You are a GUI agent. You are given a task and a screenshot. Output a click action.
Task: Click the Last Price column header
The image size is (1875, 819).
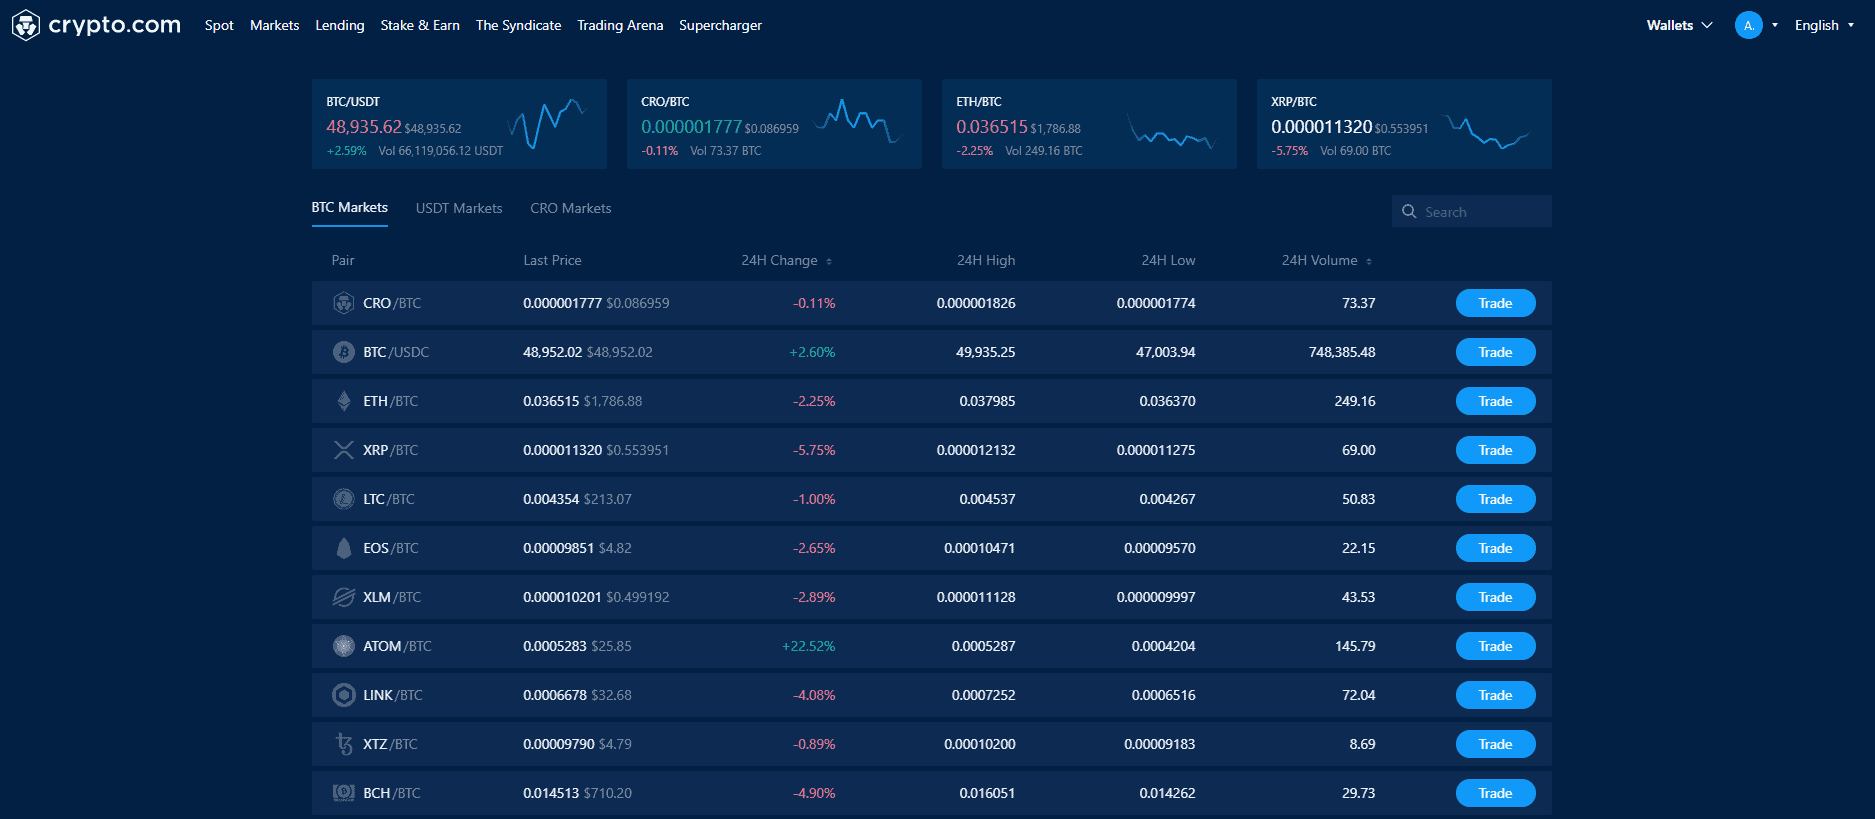[552, 260]
